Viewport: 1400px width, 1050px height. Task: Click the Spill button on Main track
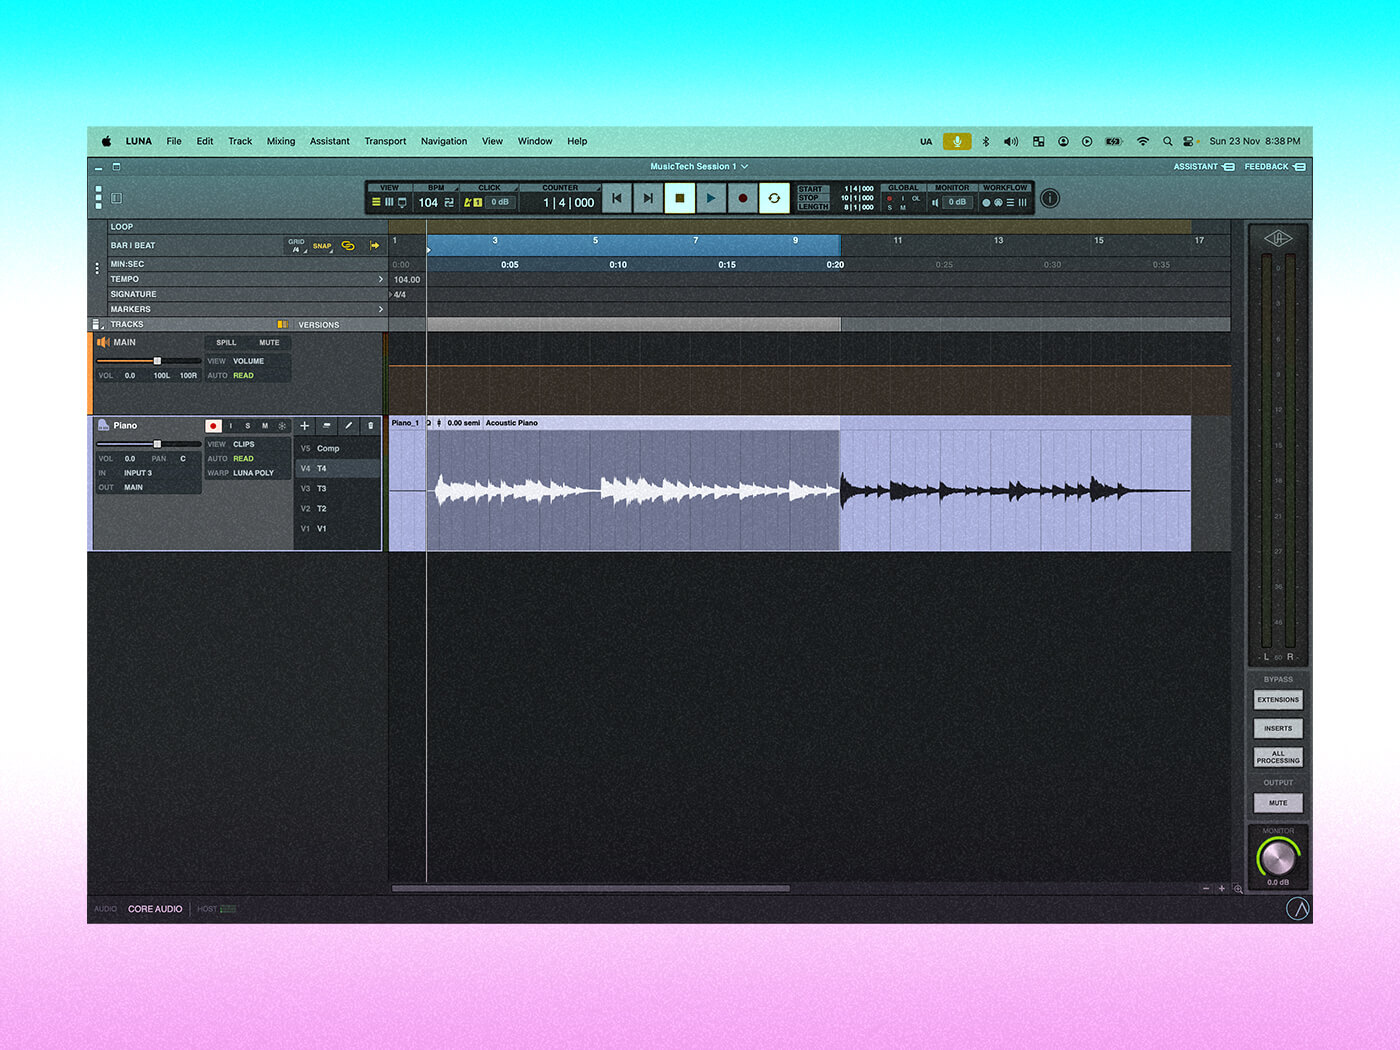pos(226,343)
